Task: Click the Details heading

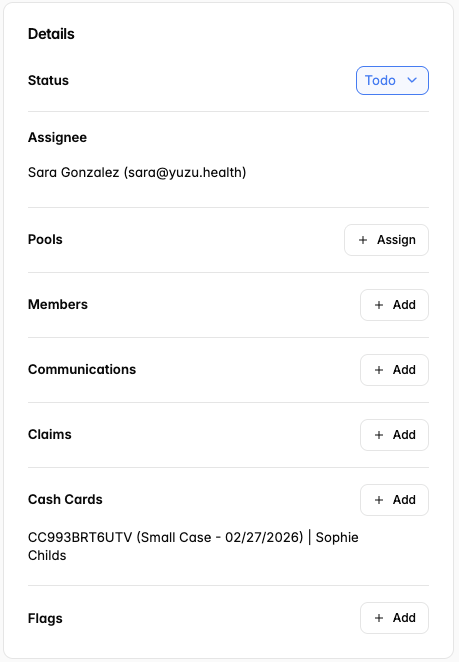Action: [x=51, y=34]
